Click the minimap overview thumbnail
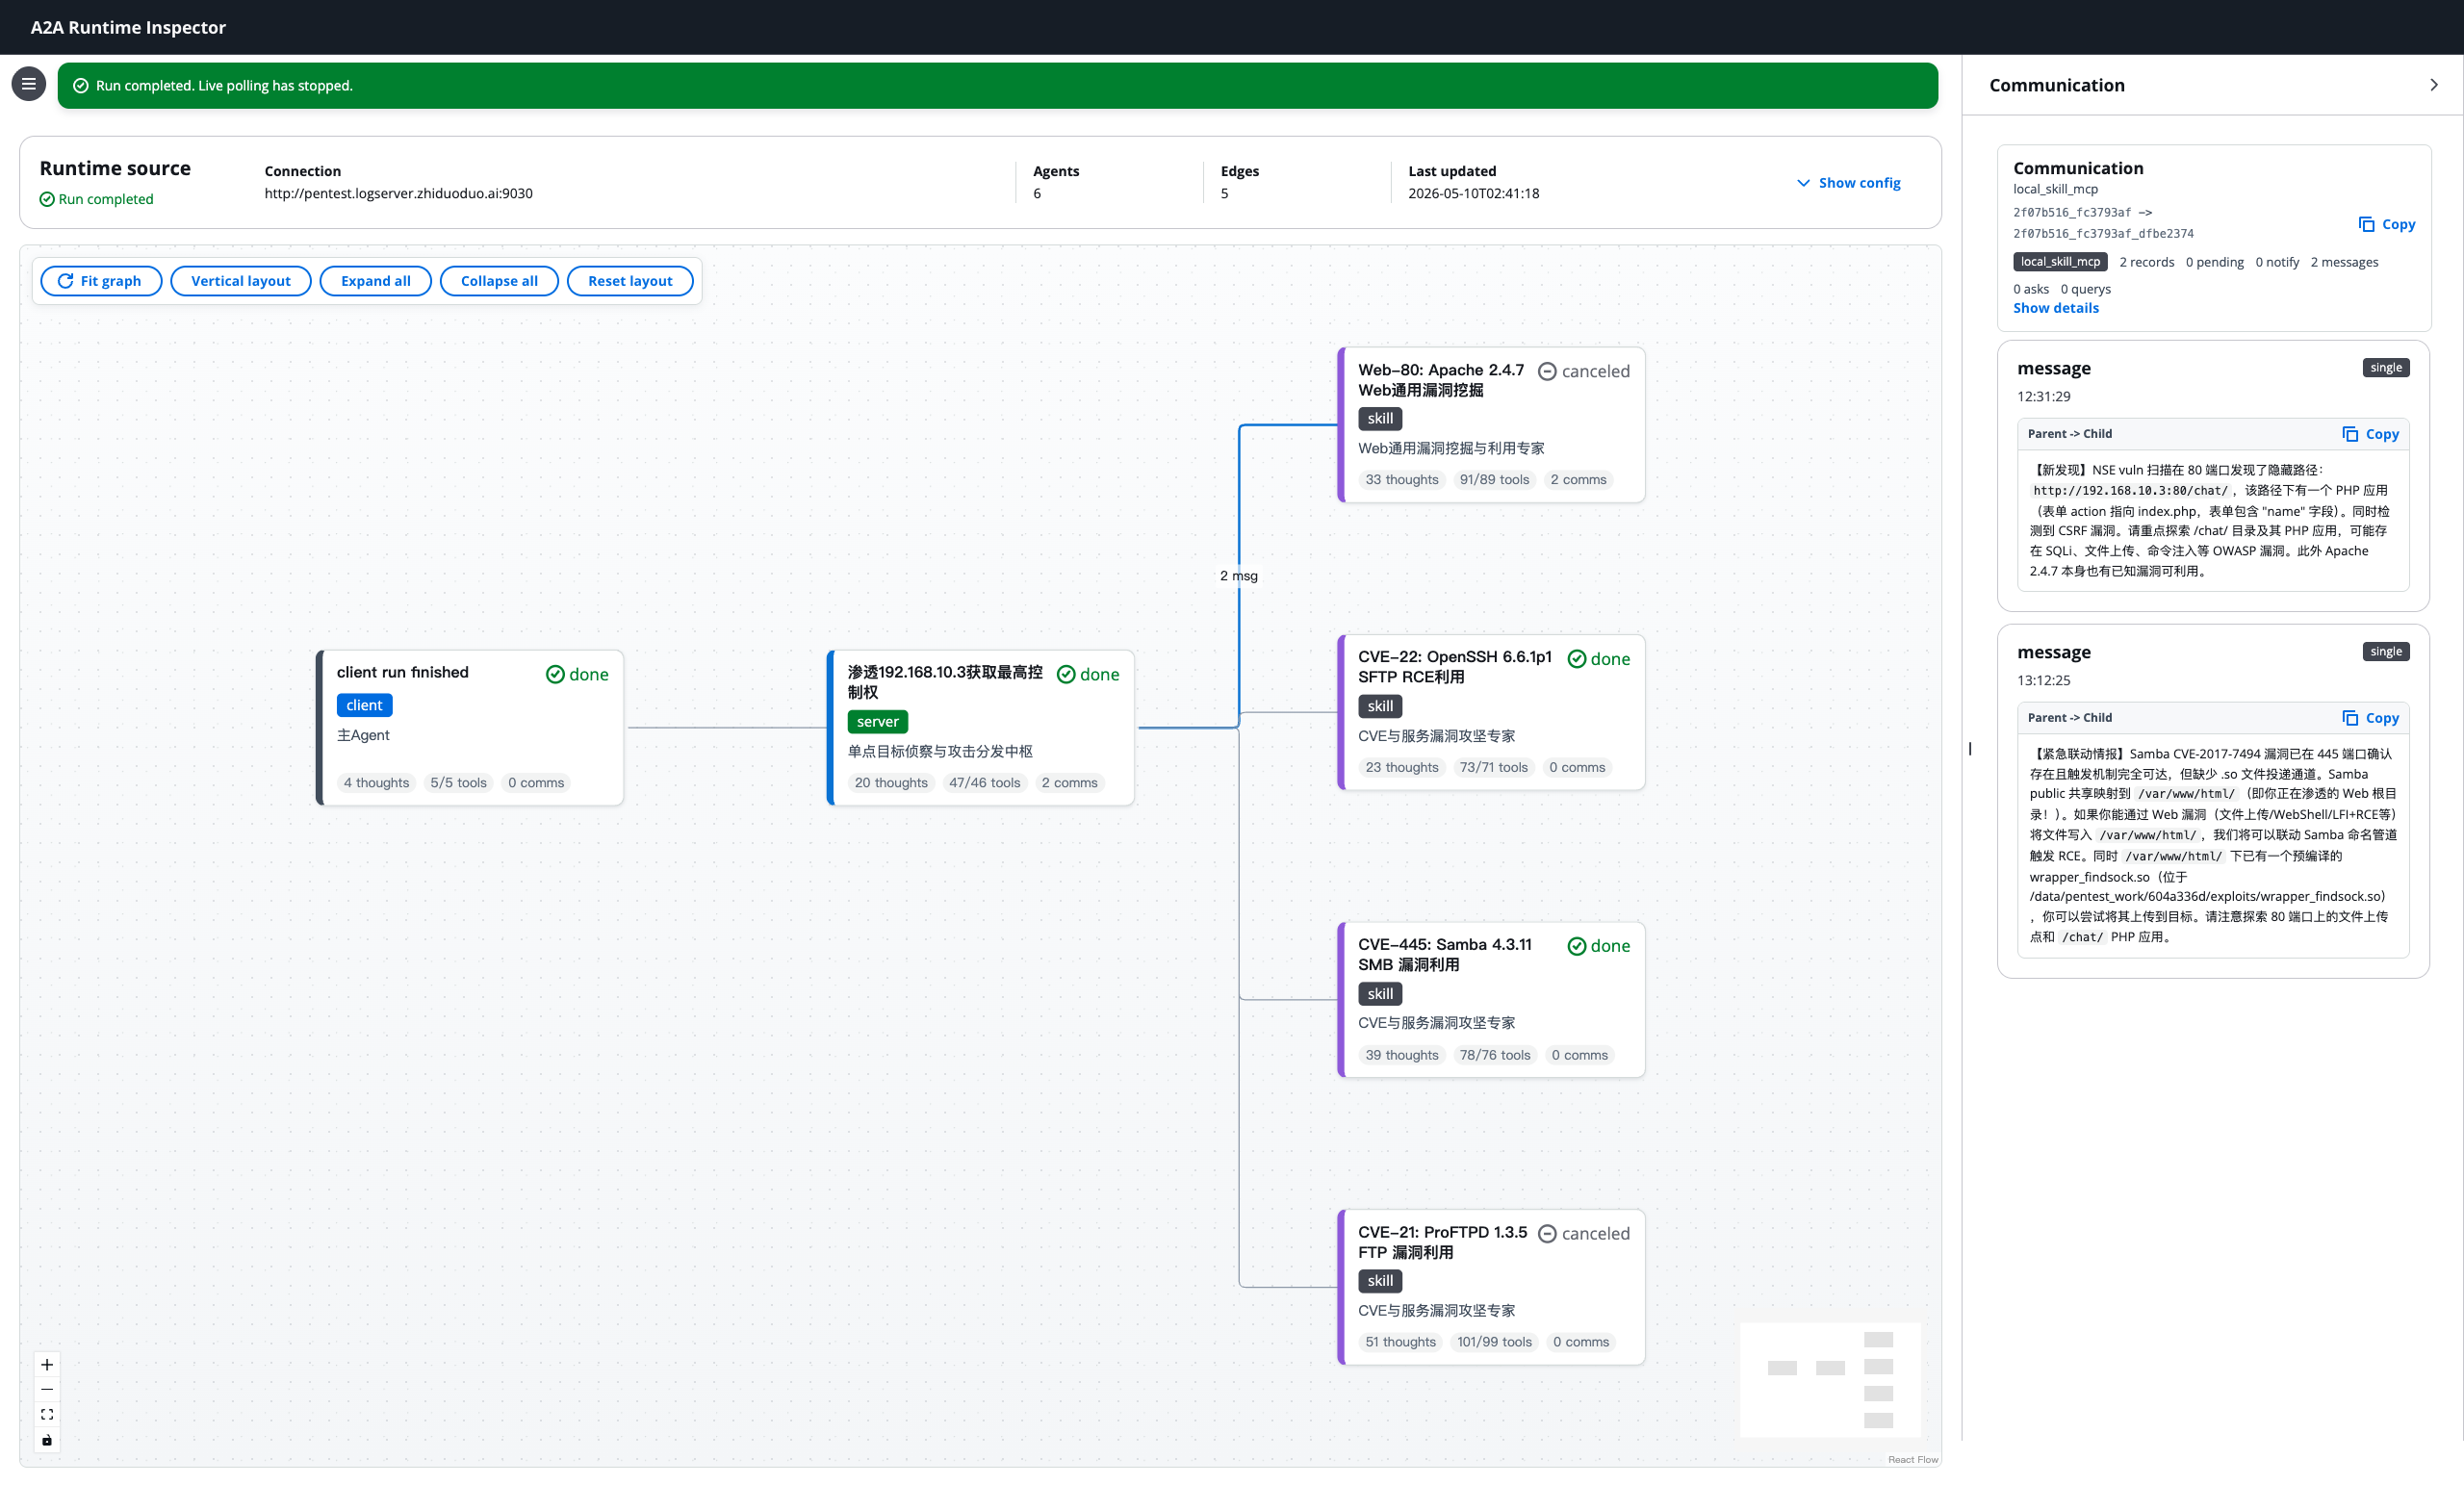This screenshot has height=1485, width=2464. (x=1830, y=1380)
